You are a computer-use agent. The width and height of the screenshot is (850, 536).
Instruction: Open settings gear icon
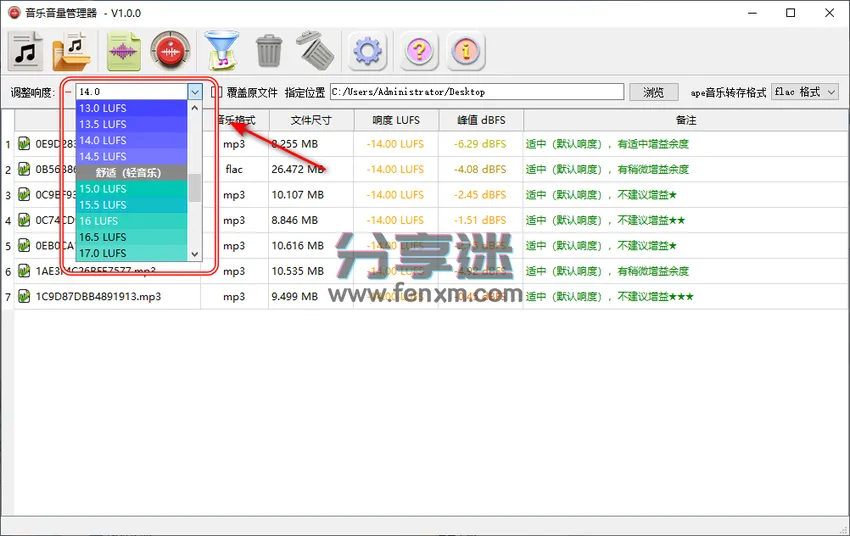coord(368,51)
